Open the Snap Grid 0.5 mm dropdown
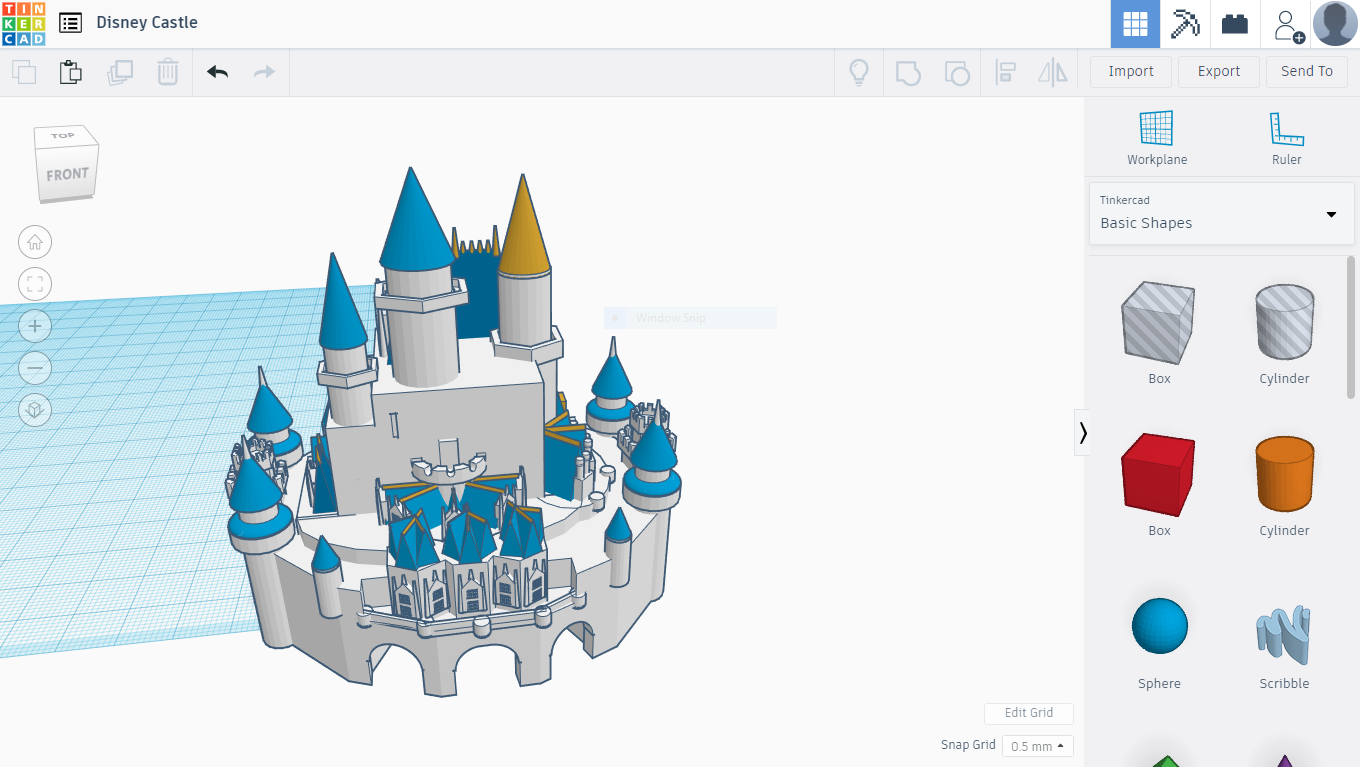This screenshot has height=767, width=1360. (x=1037, y=746)
